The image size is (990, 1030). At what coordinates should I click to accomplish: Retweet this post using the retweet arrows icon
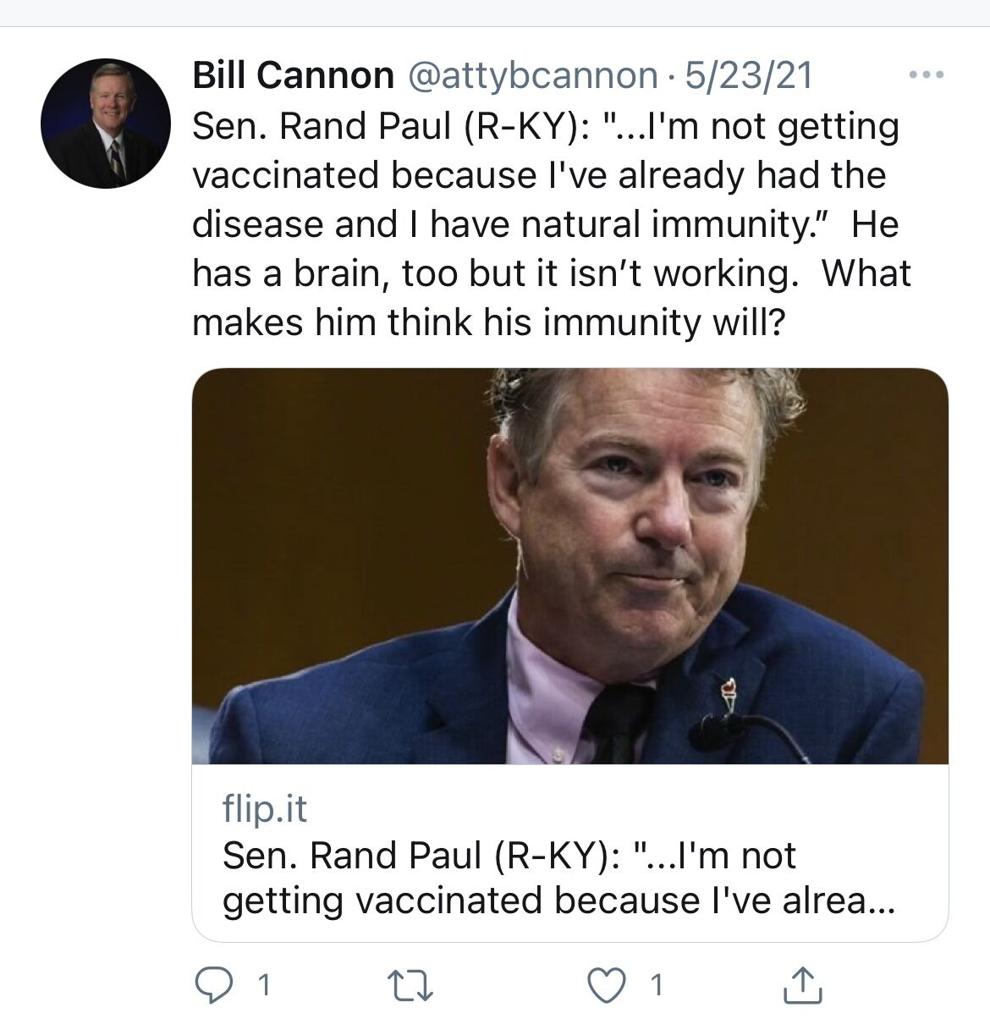(410, 985)
